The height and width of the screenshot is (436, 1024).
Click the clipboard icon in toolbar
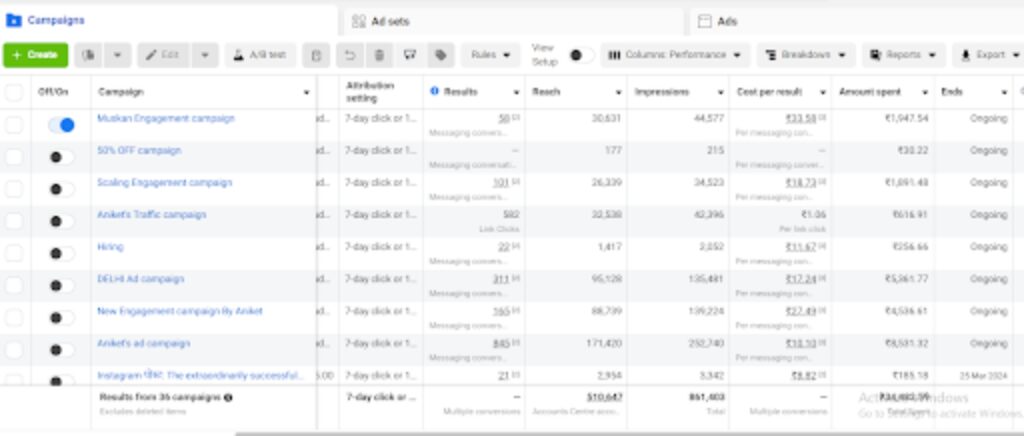(x=316, y=55)
